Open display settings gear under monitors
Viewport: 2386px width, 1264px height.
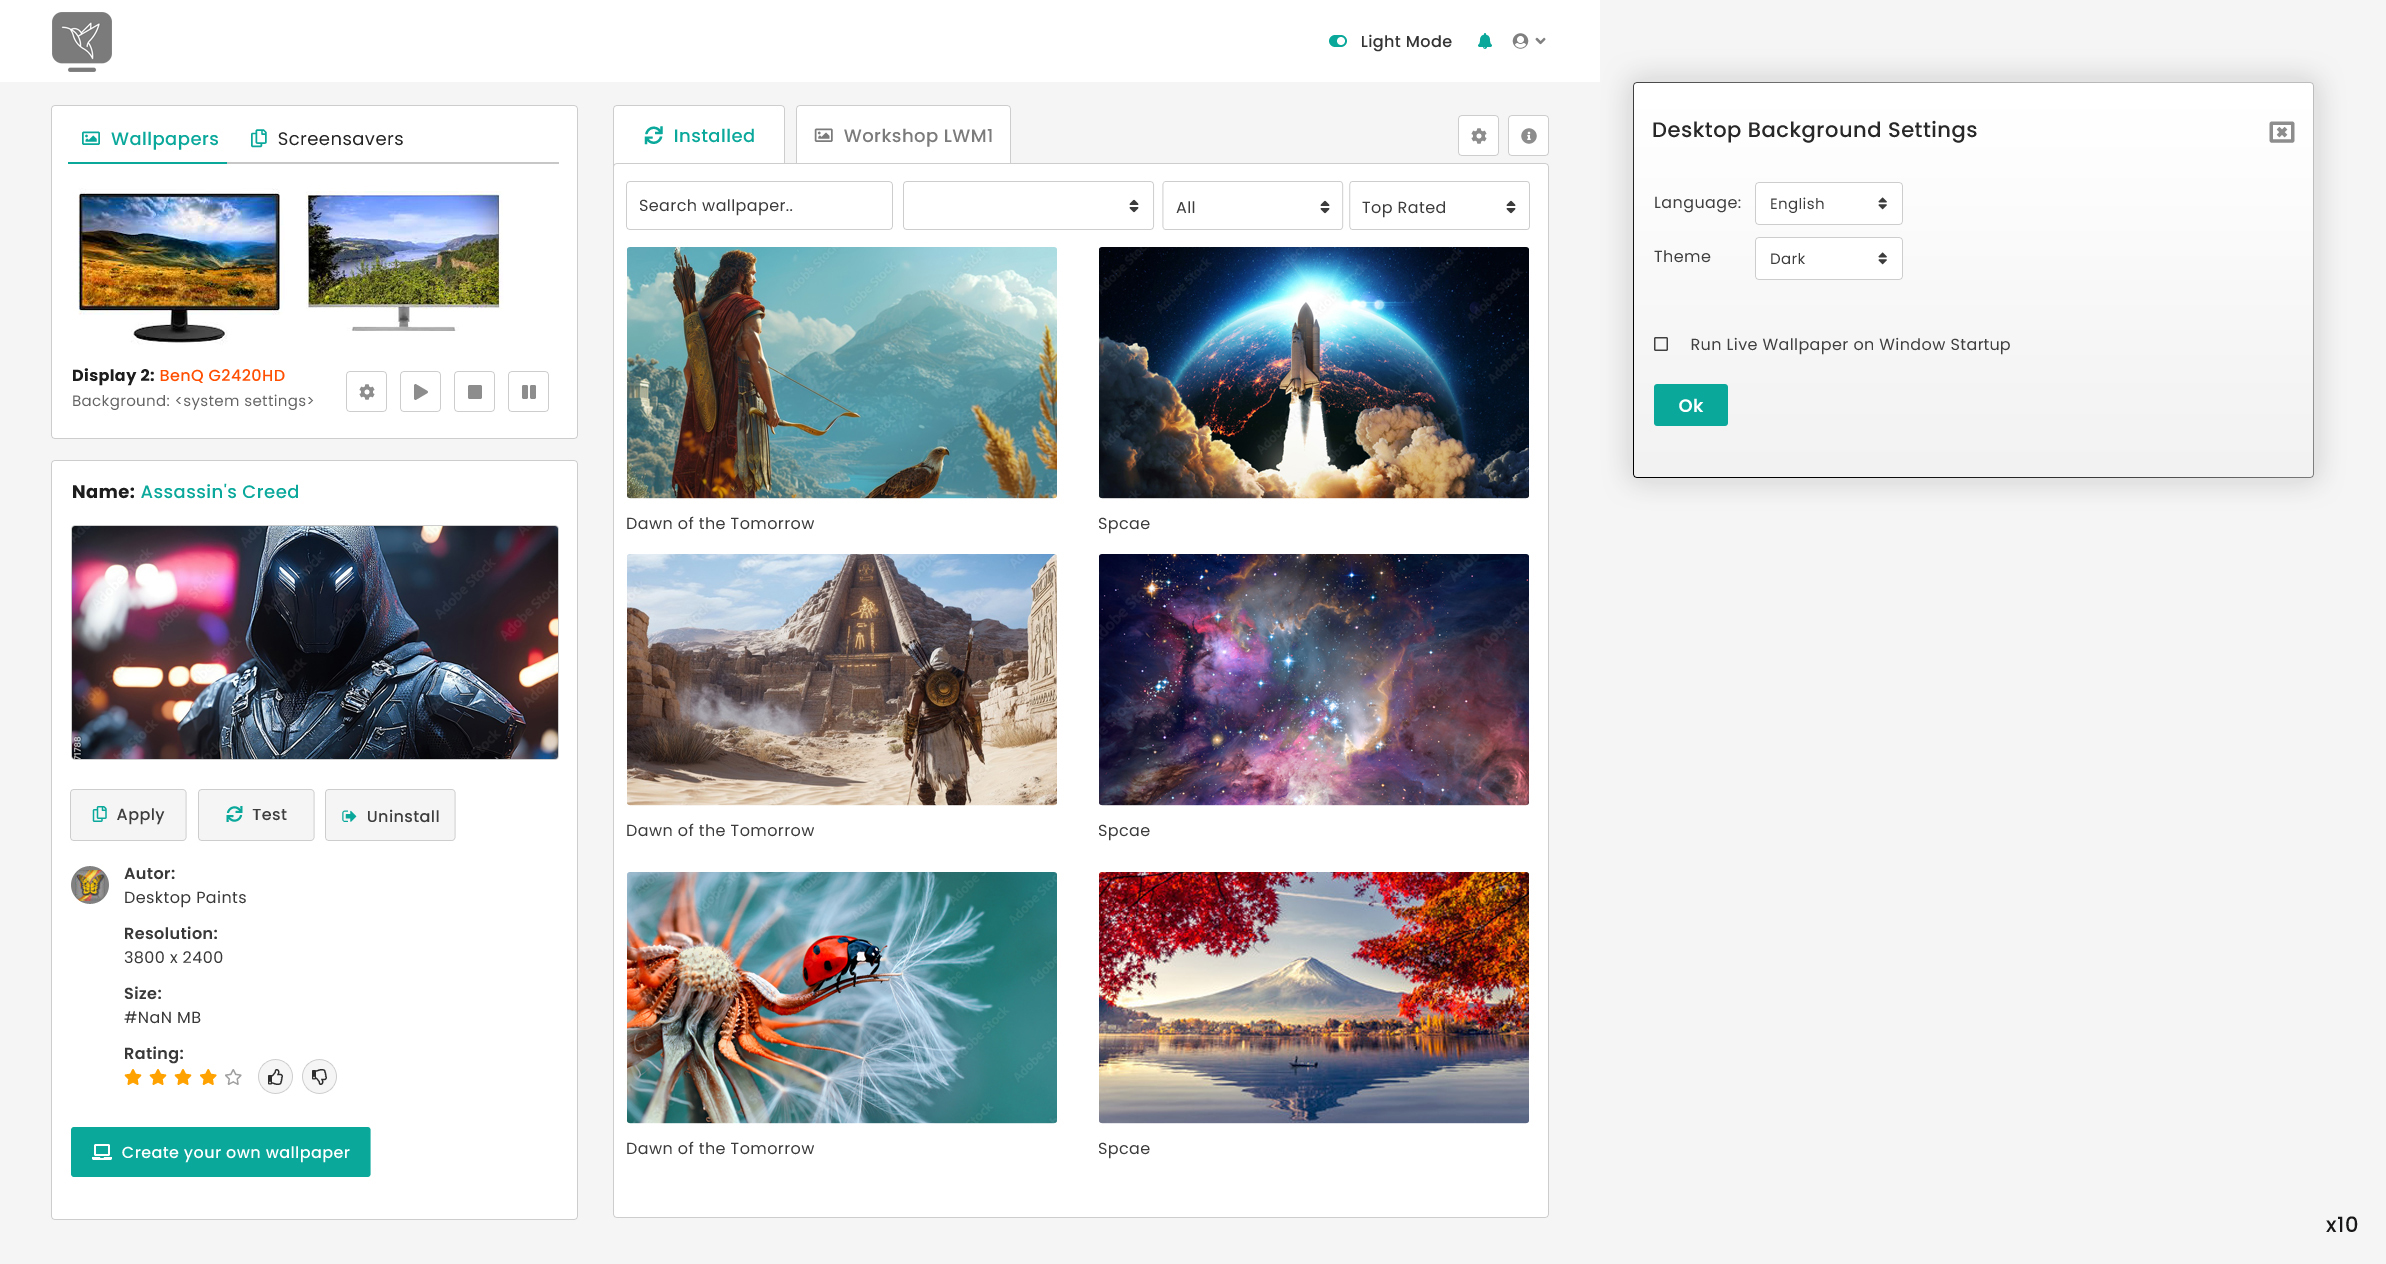point(367,392)
